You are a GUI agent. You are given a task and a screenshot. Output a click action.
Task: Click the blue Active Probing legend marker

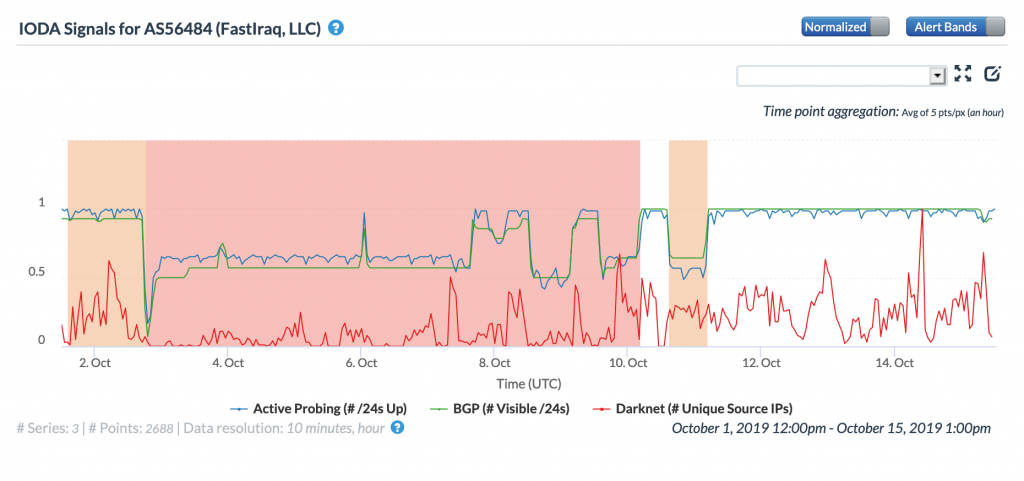coord(239,408)
